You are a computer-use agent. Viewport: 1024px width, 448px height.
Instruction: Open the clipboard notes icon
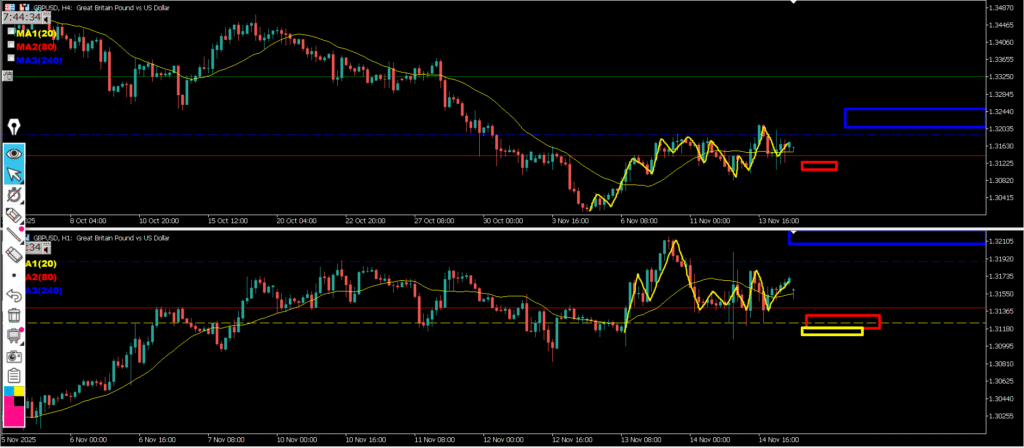pos(15,376)
